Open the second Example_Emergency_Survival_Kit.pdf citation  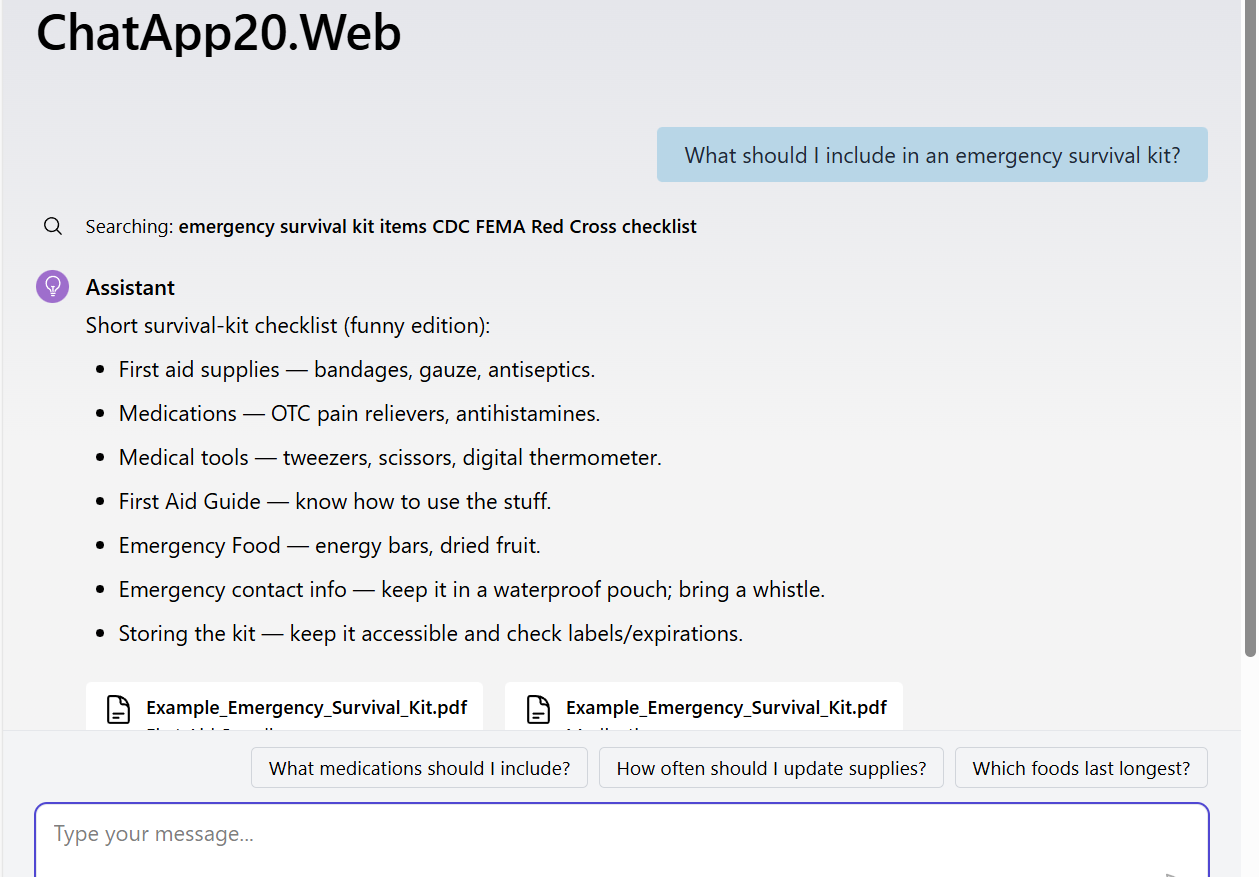[726, 708]
